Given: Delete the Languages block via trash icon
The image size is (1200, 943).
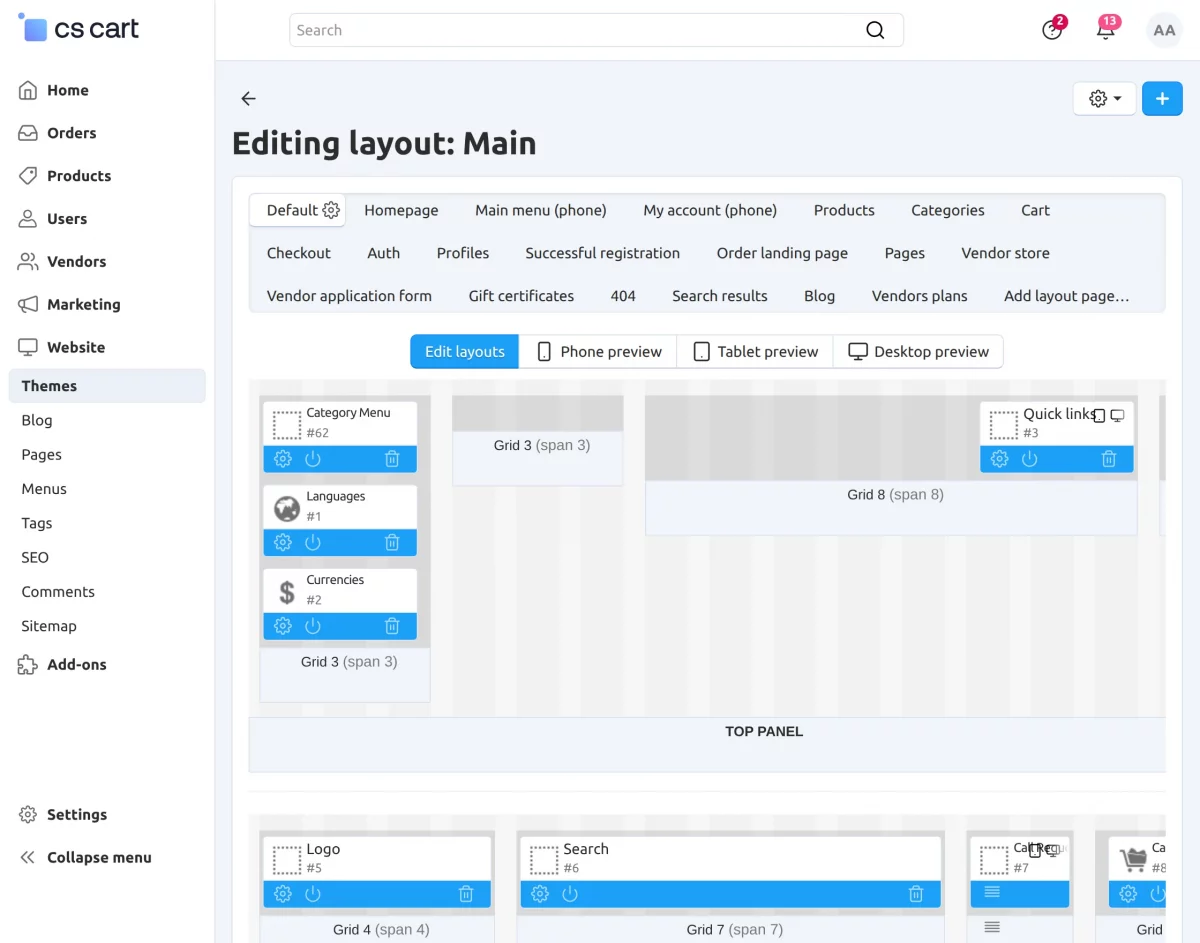Looking at the screenshot, I should [x=392, y=542].
